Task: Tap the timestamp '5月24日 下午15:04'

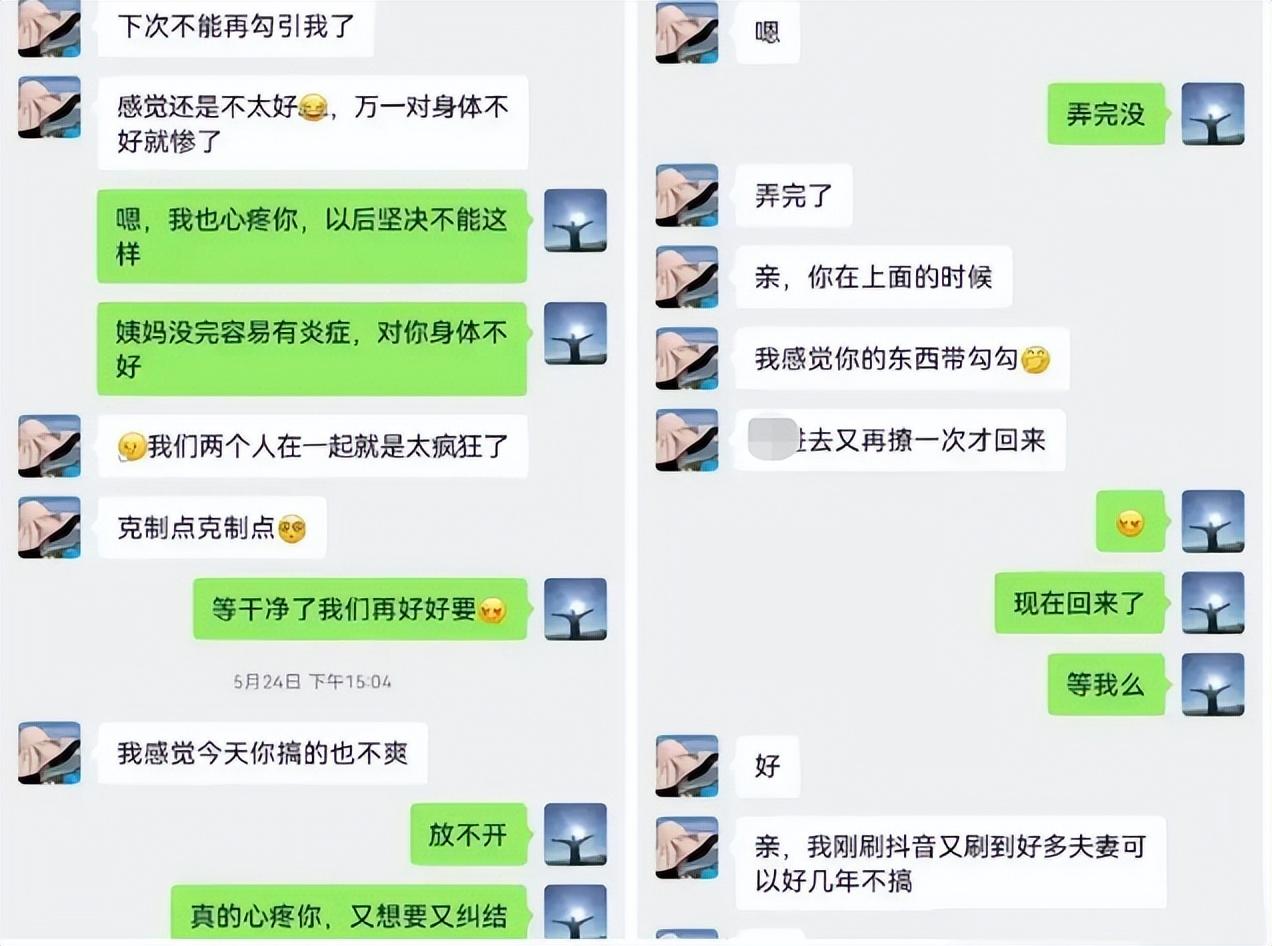Action: [x=312, y=682]
